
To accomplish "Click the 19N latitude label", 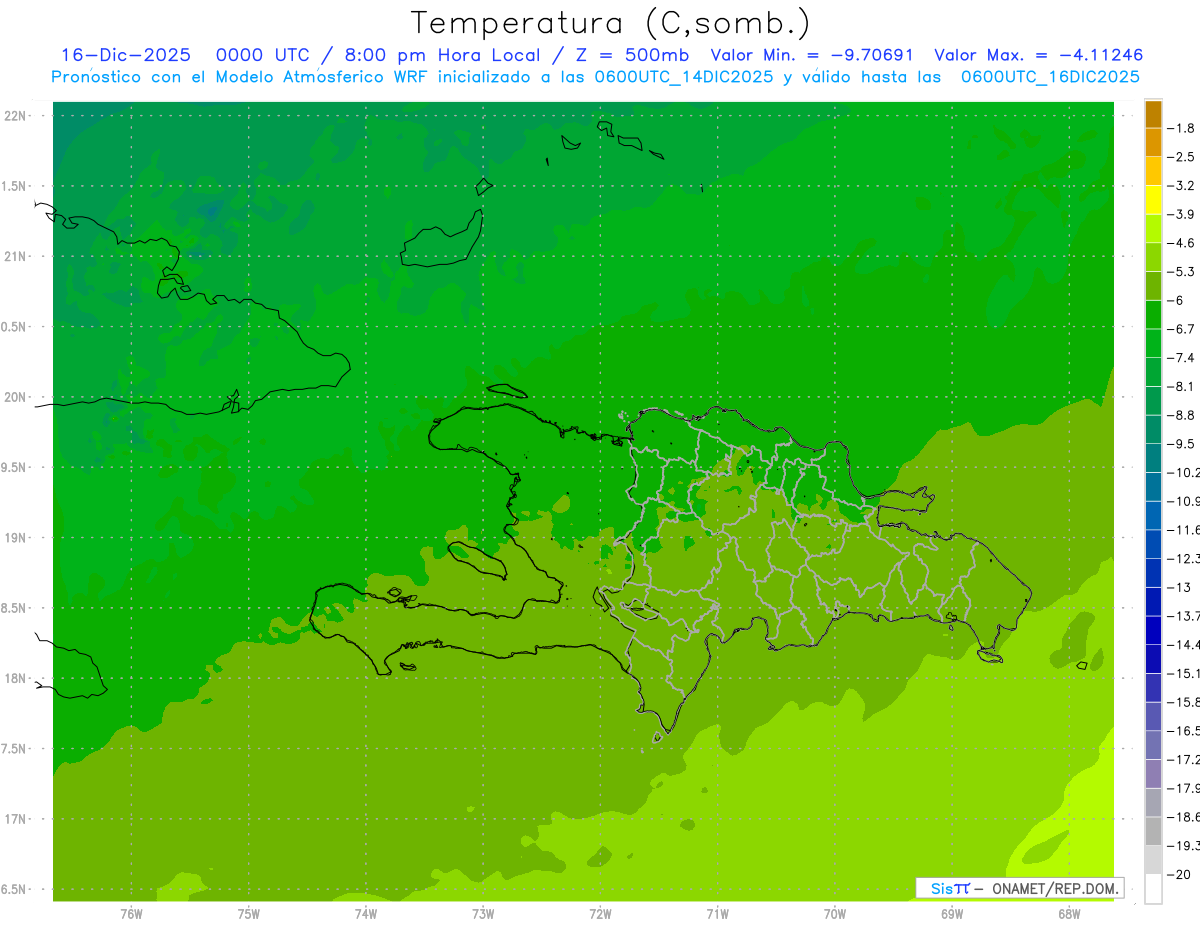I will 16,538.
